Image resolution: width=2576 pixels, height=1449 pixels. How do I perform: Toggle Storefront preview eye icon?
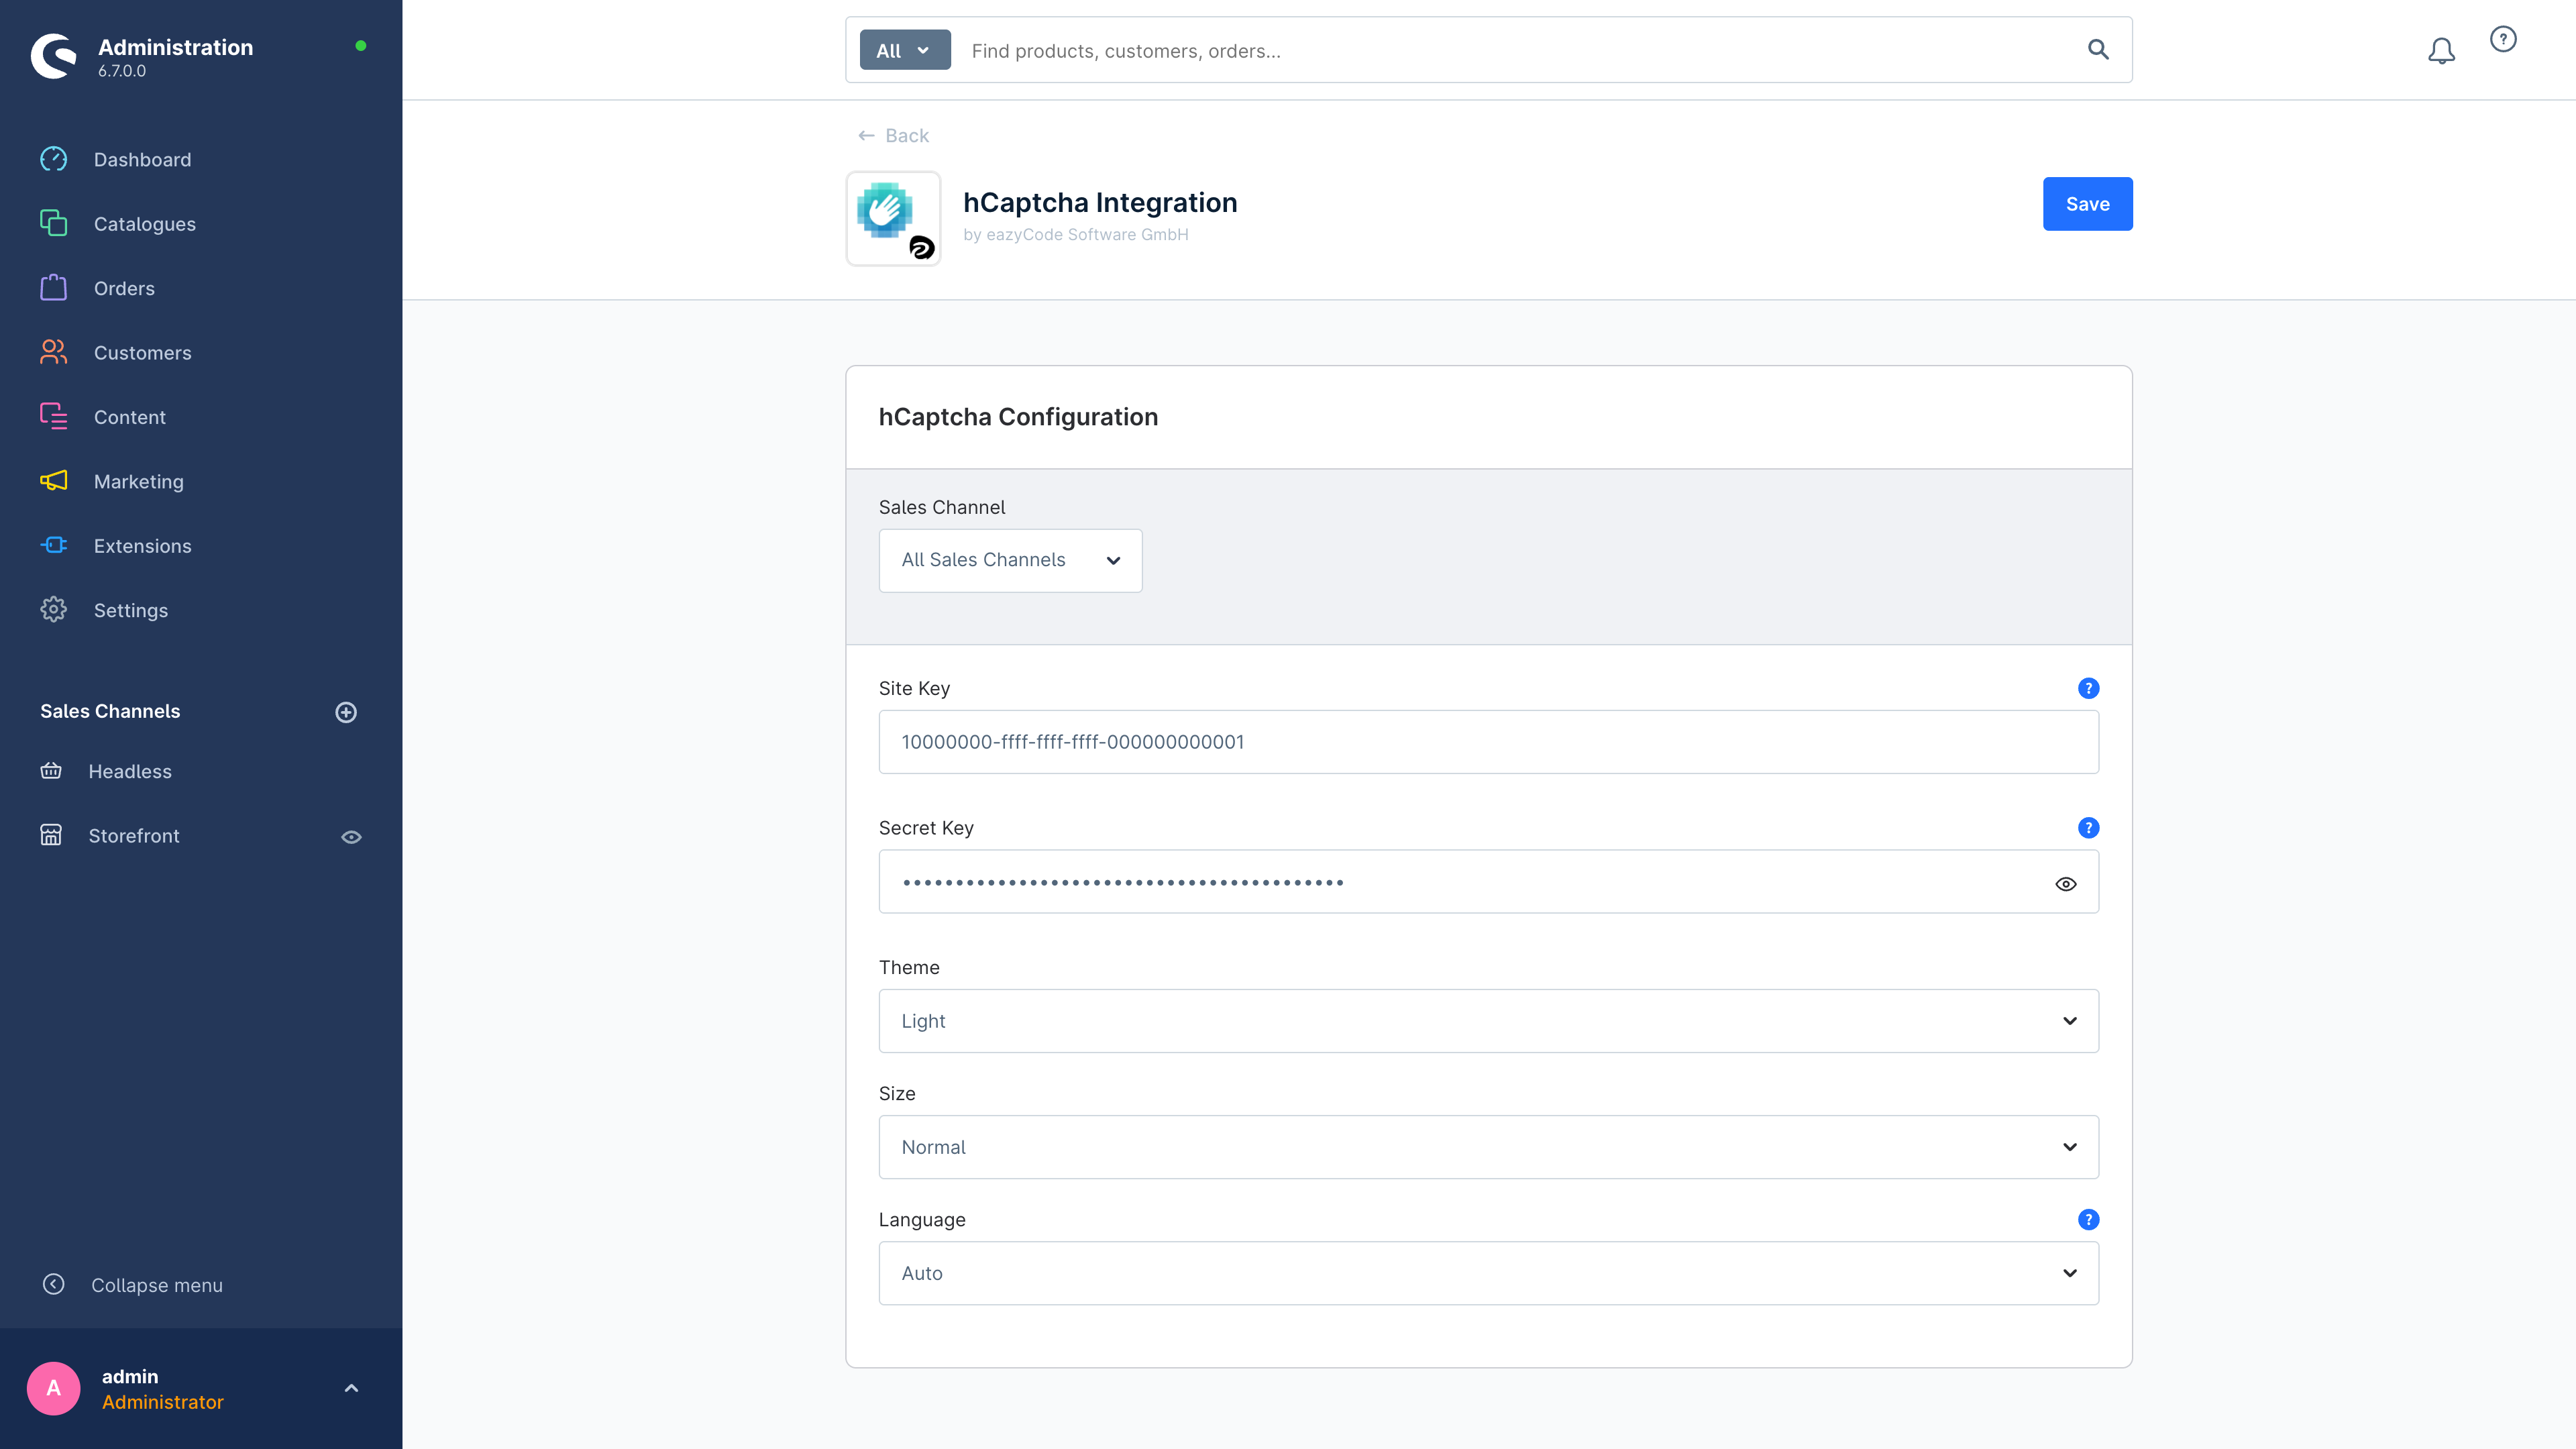pyautogui.click(x=351, y=836)
